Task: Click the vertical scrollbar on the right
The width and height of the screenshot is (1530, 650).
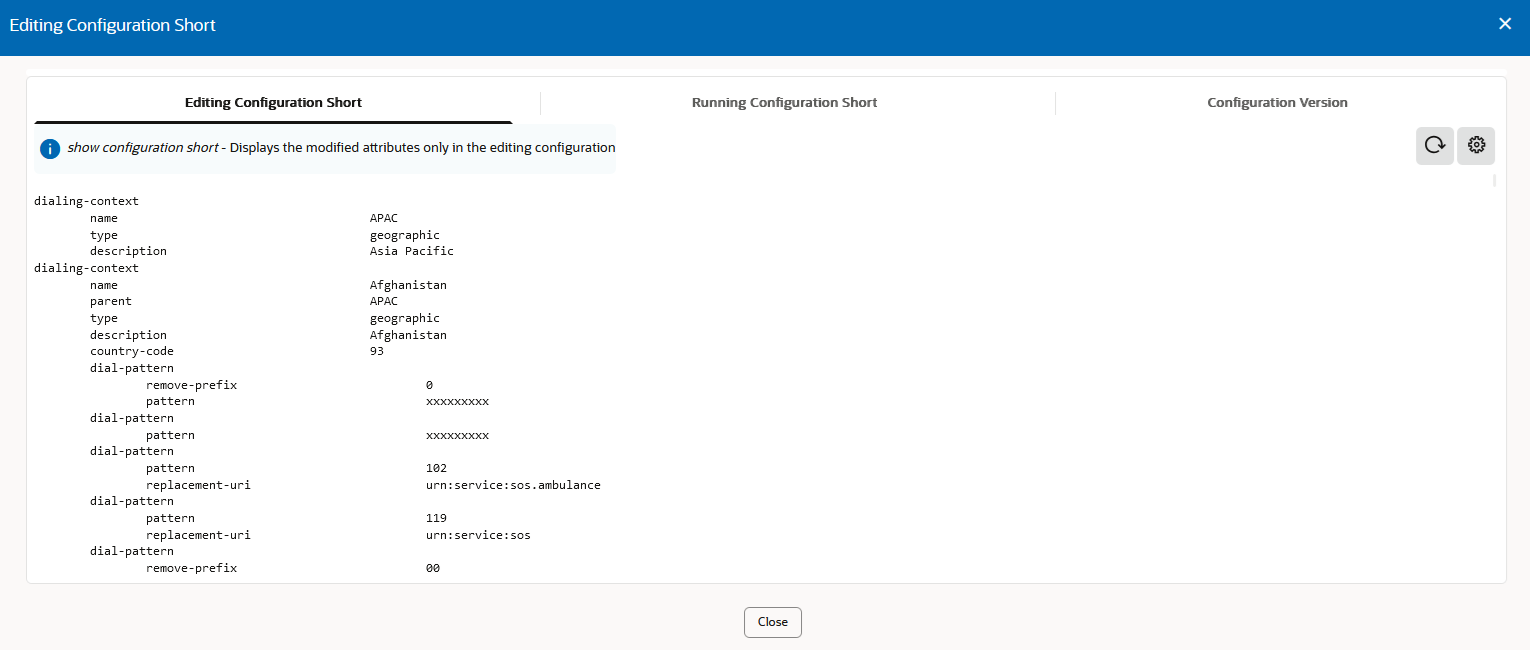Action: click(x=1494, y=180)
